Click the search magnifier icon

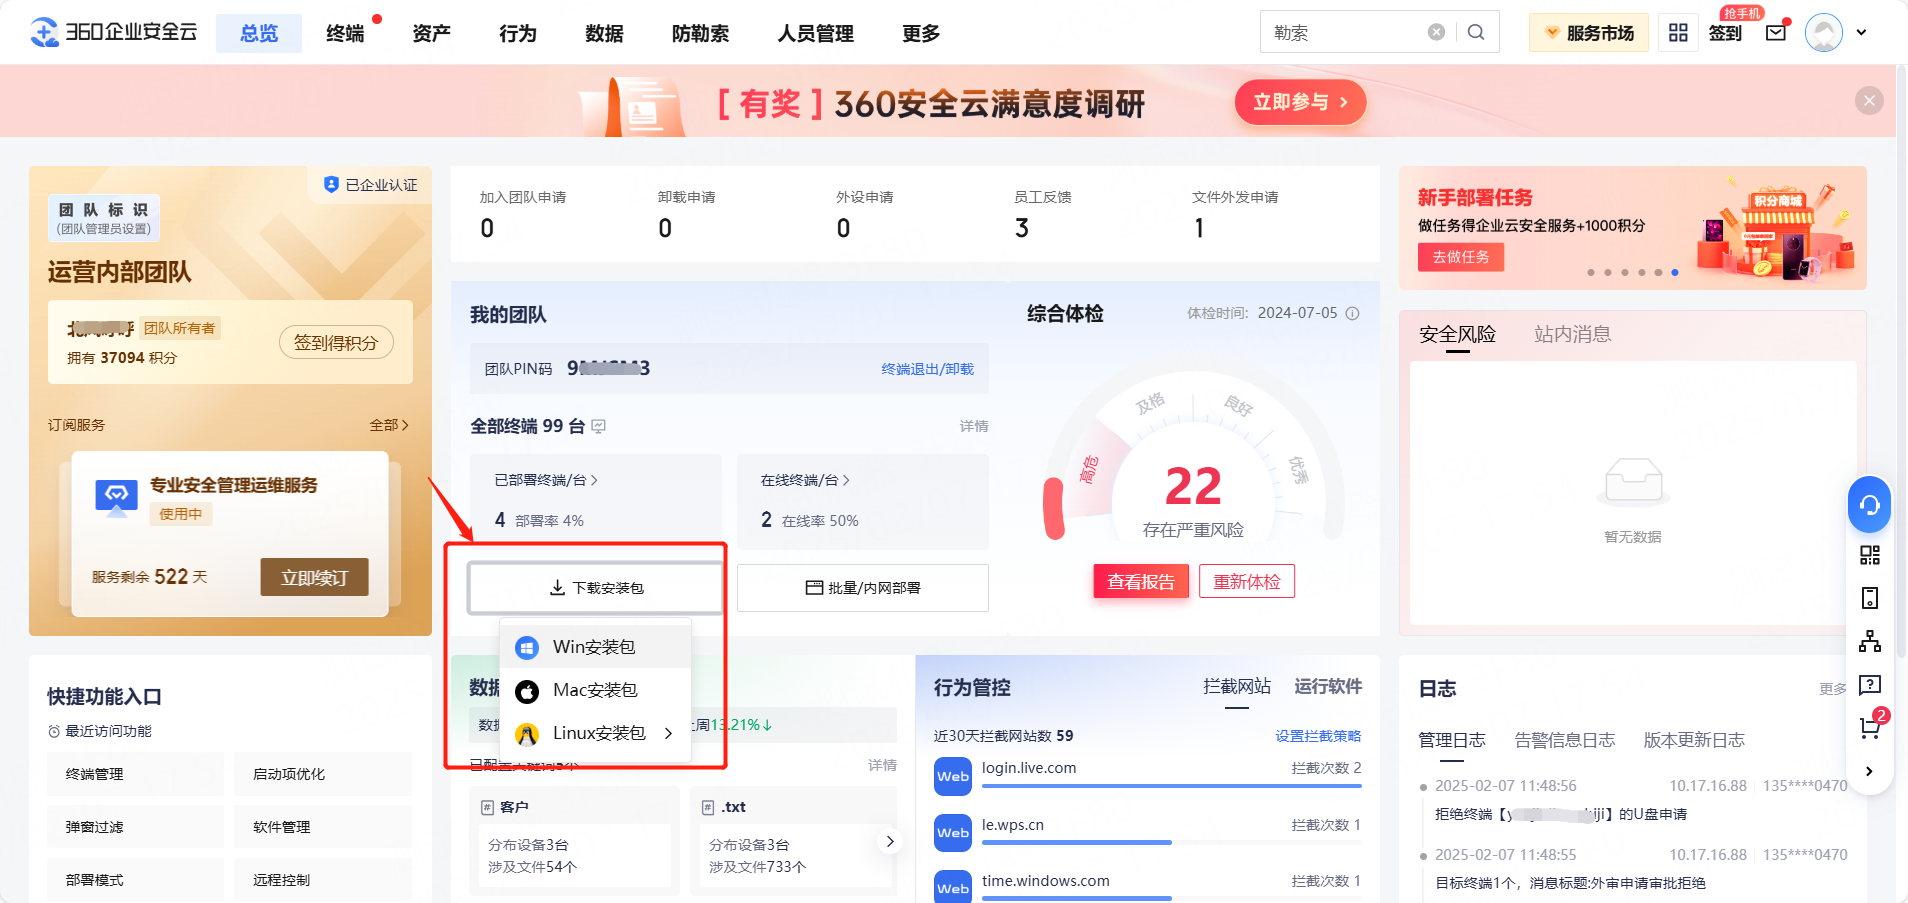pos(1476,32)
